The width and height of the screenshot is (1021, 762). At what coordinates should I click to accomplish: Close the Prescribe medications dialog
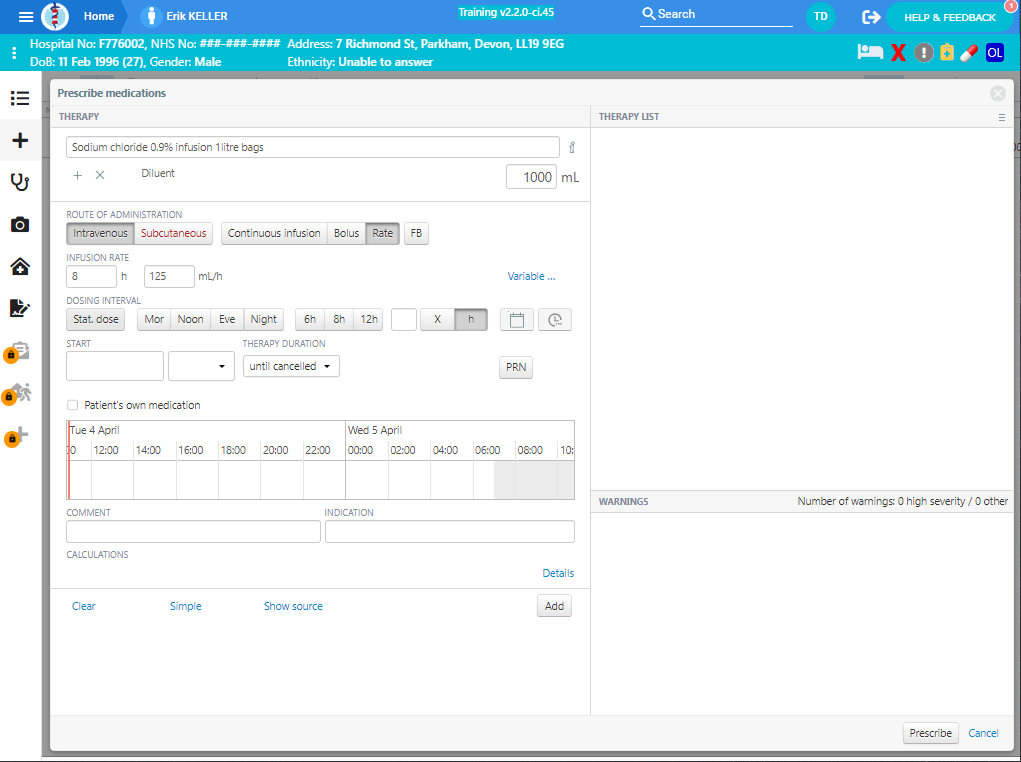pyautogui.click(x=998, y=94)
